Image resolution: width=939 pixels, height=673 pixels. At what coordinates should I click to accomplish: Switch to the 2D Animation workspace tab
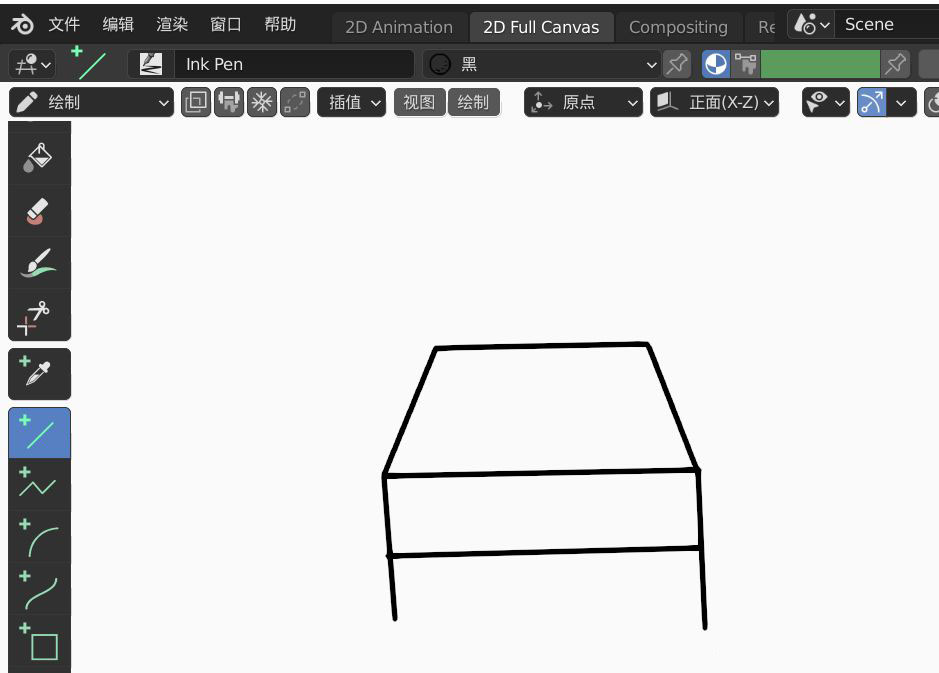pyautogui.click(x=397, y=27)
